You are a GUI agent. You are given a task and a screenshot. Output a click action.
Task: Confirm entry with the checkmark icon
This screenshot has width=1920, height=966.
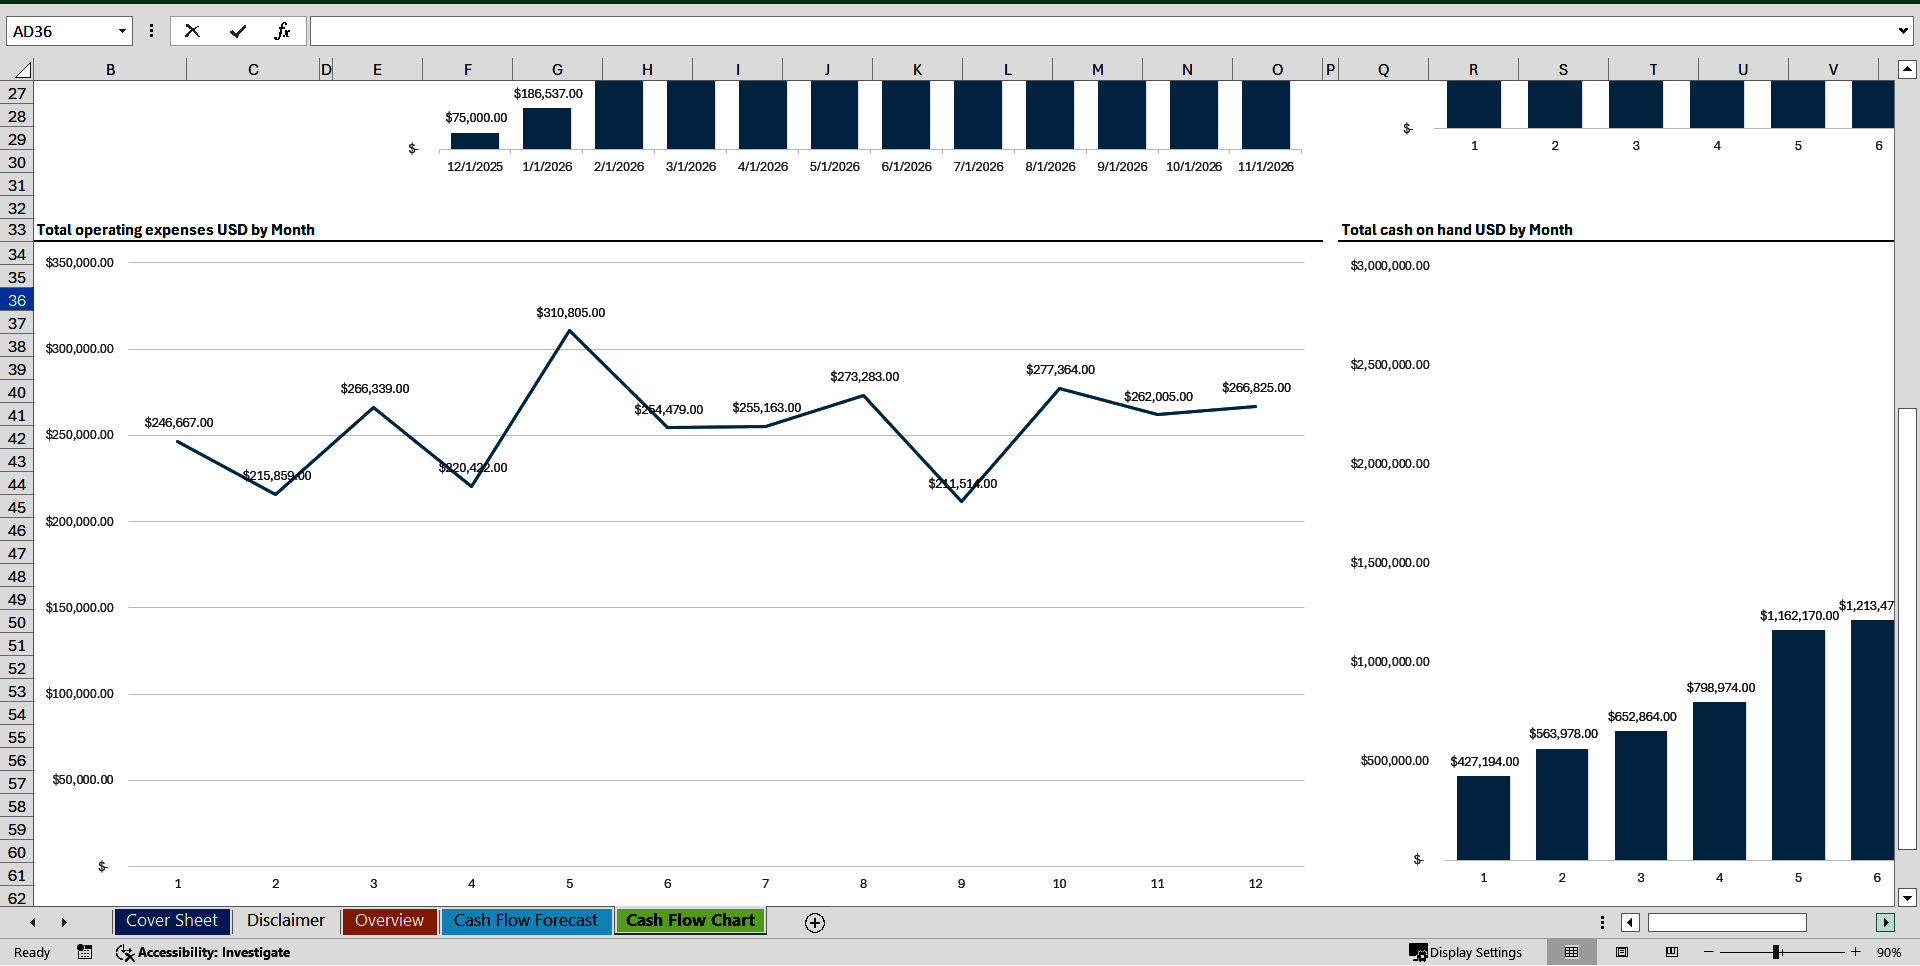point(238,31)
